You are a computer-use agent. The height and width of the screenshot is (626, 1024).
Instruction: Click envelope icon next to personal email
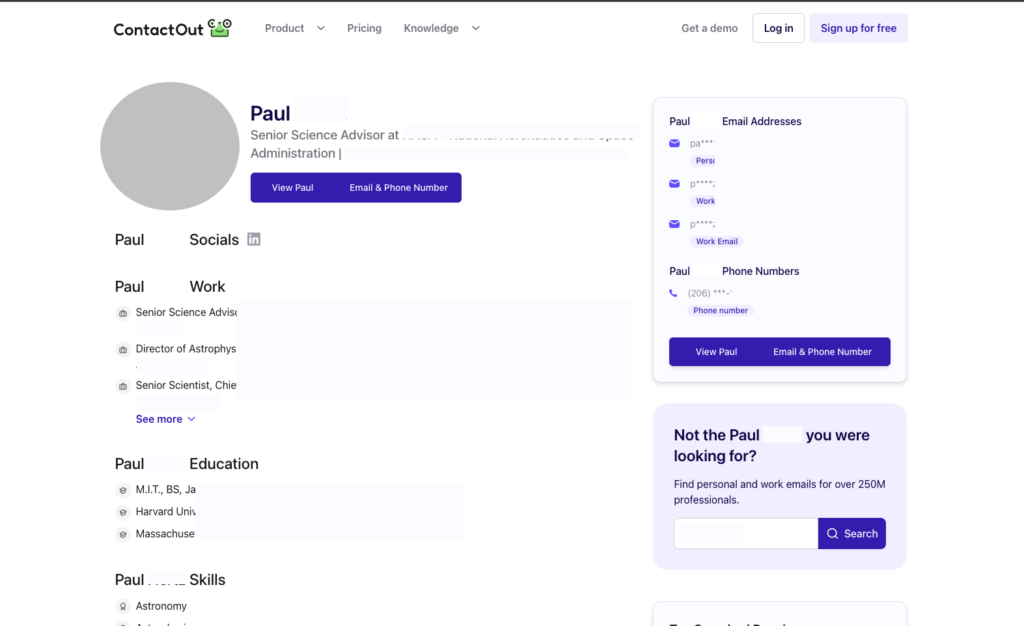[x=675, y=143]
